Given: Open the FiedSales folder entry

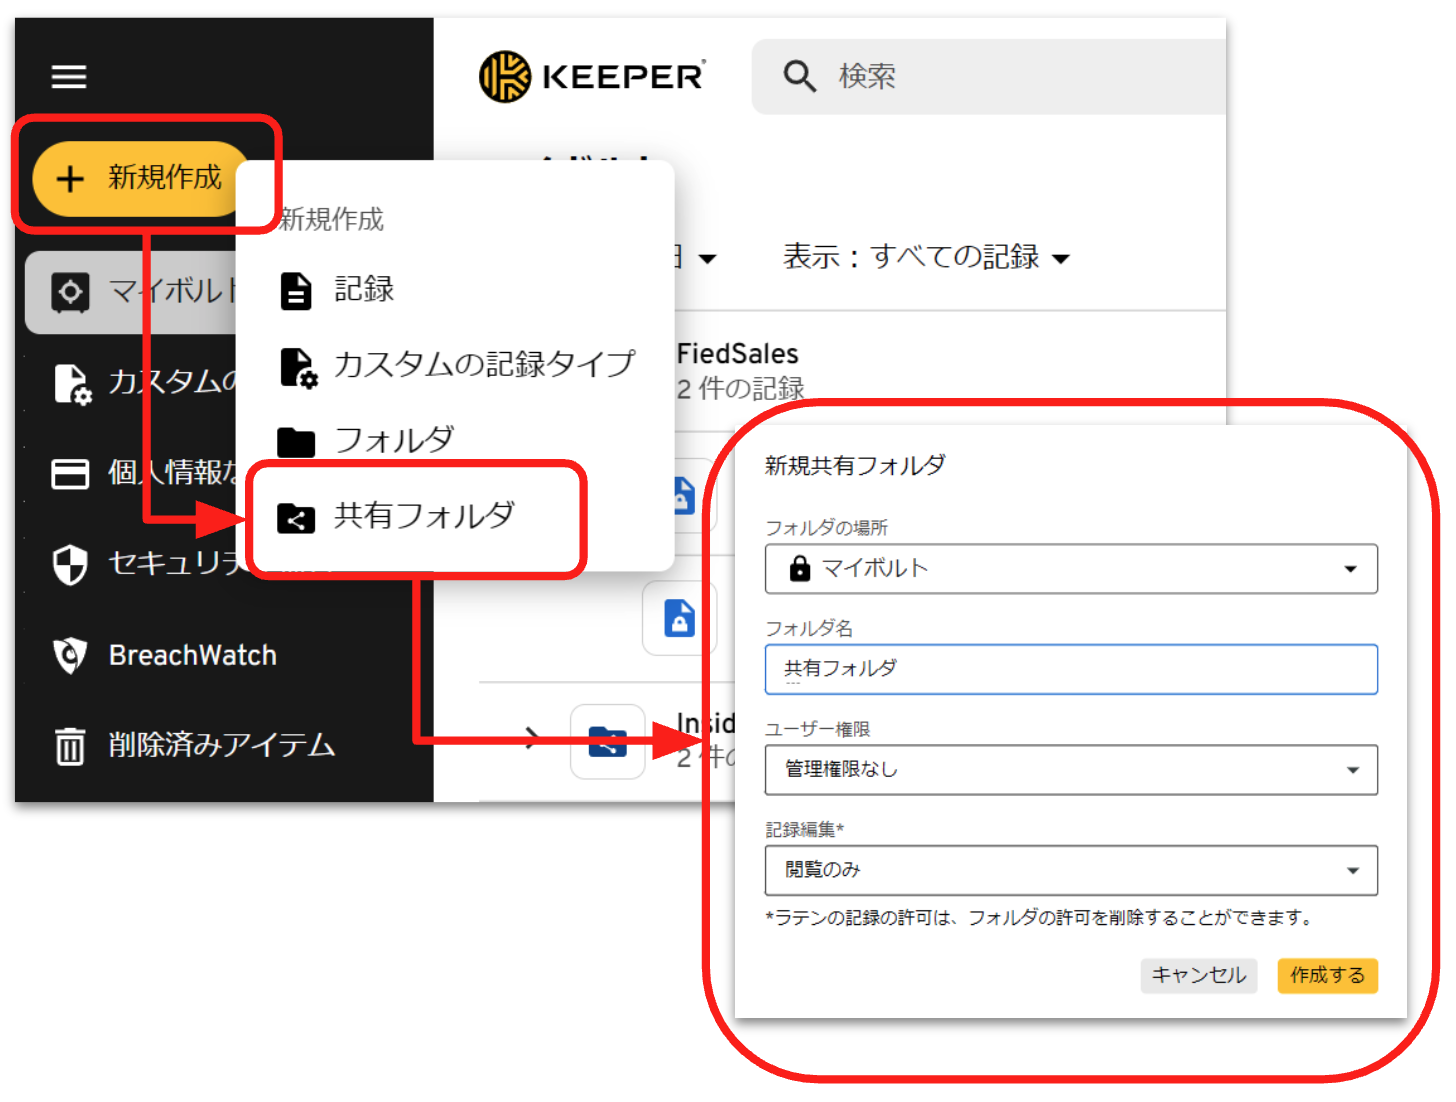Looking at the screenshot, I should [x=738, y=371].
